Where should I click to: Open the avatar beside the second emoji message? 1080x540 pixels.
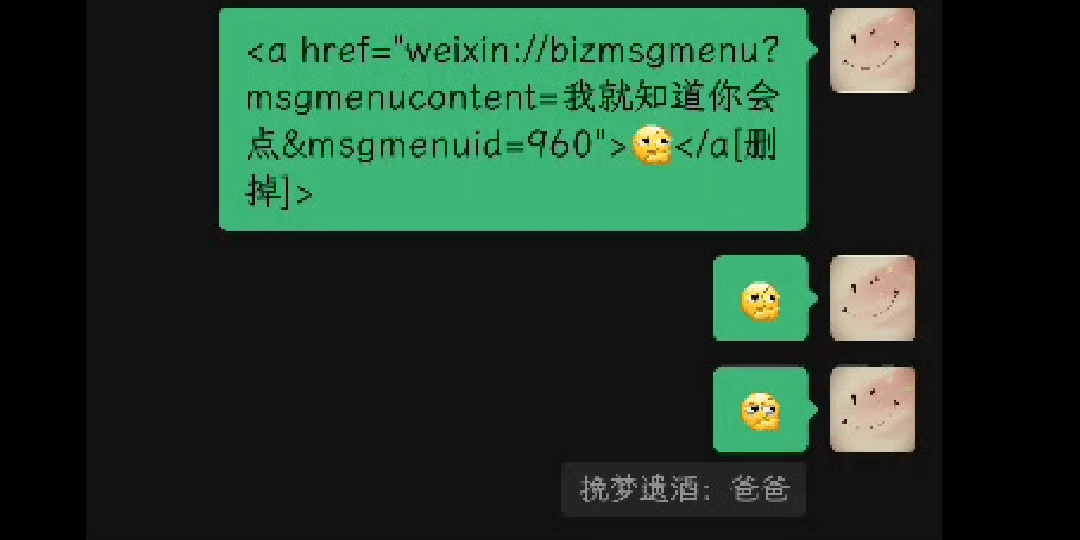pyautogui.click(x=872, y=298)
